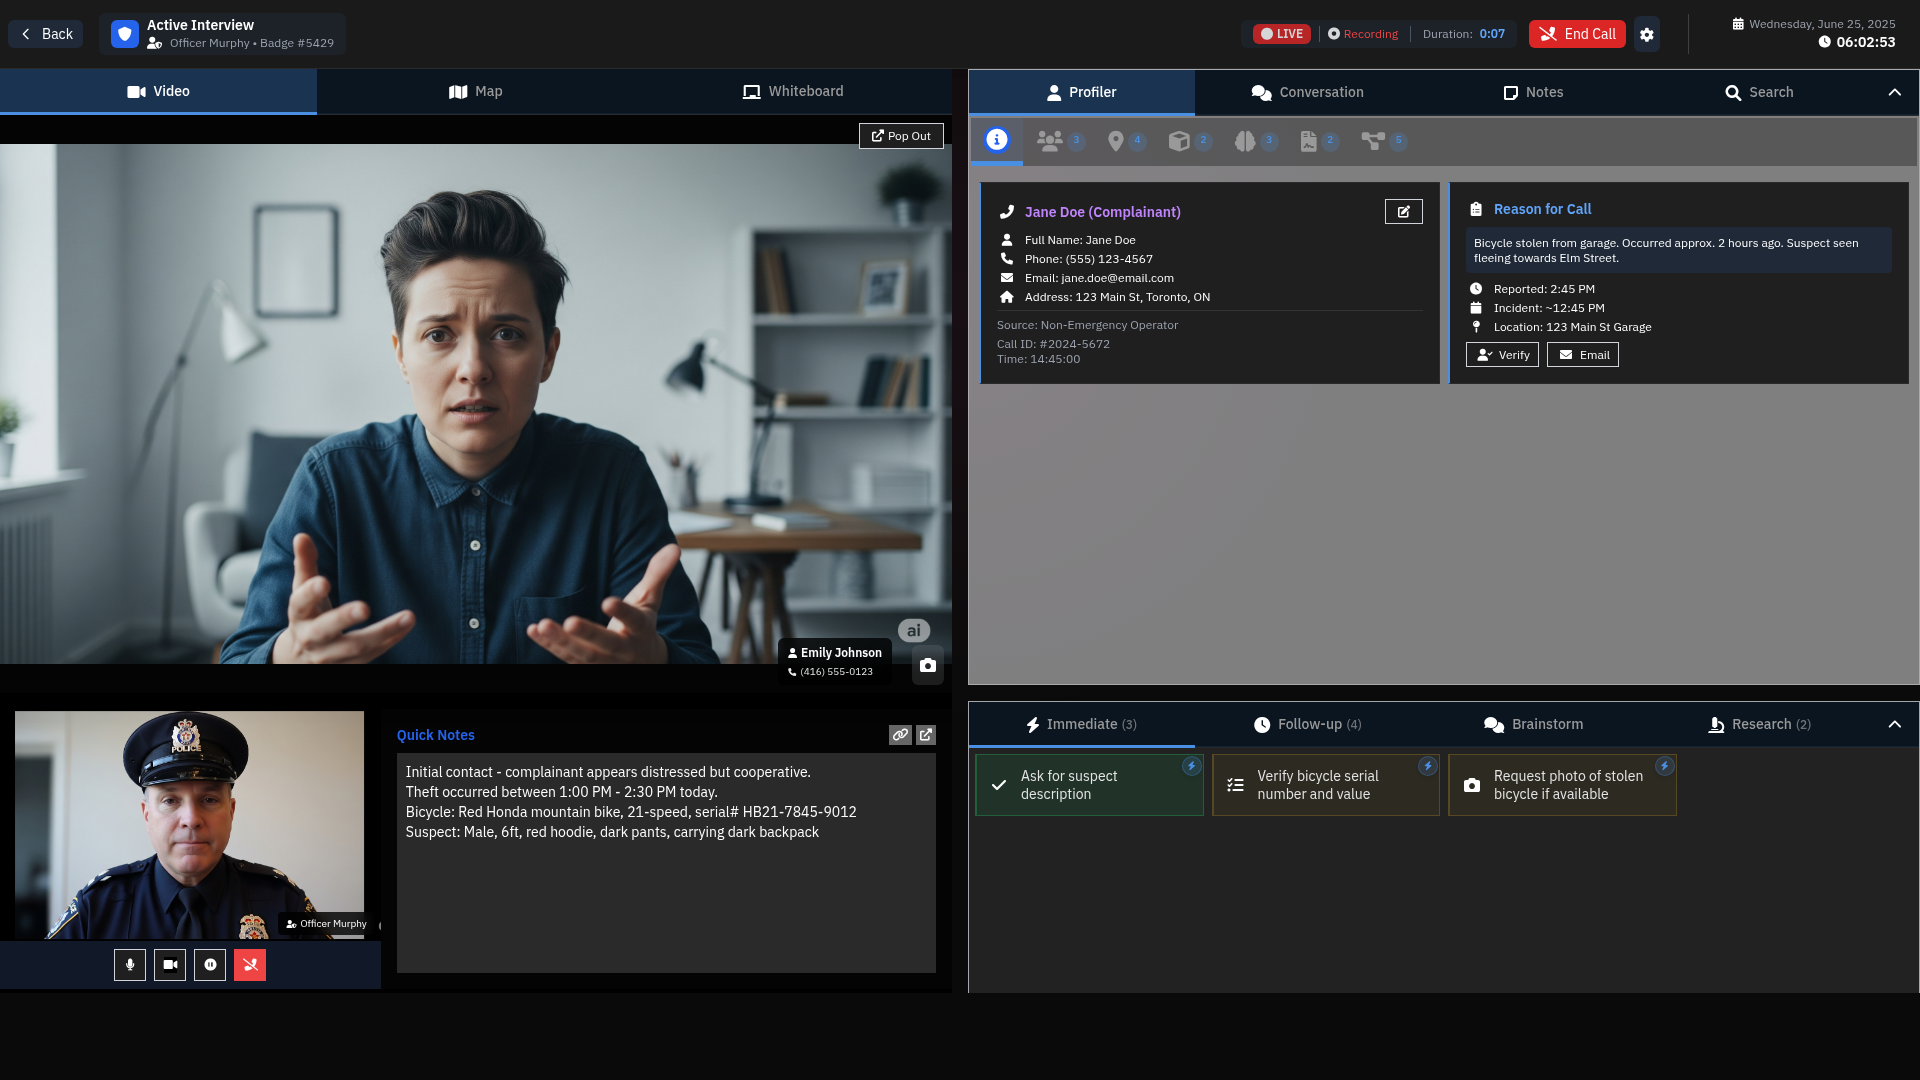Switch to the Whiteboard tab
Viewport: 1920px width, 1080px height.
(793, 91)
